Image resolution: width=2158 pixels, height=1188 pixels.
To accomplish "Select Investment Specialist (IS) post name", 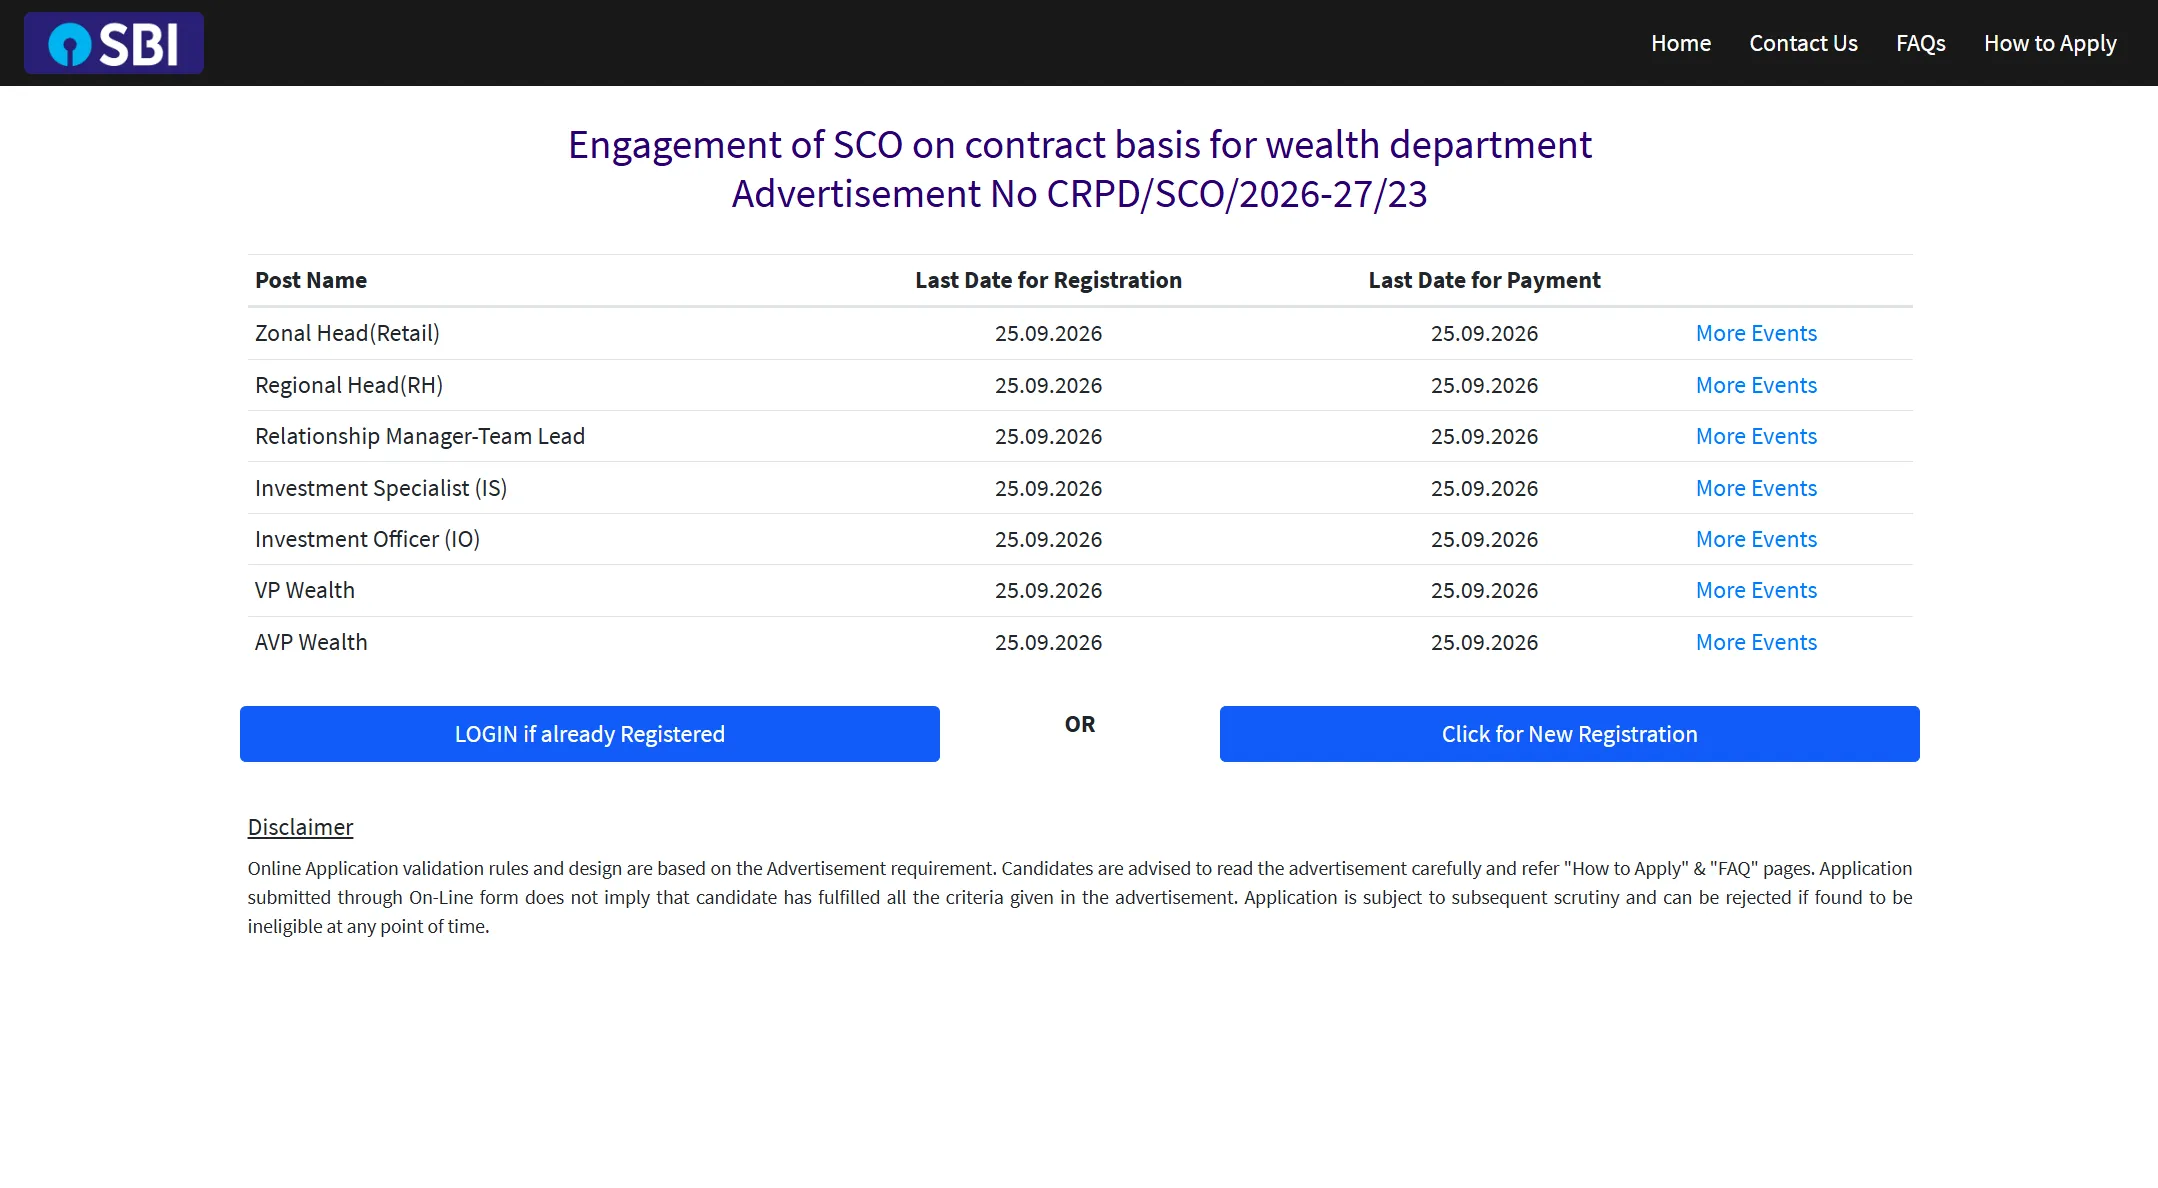I will [381, 488].
